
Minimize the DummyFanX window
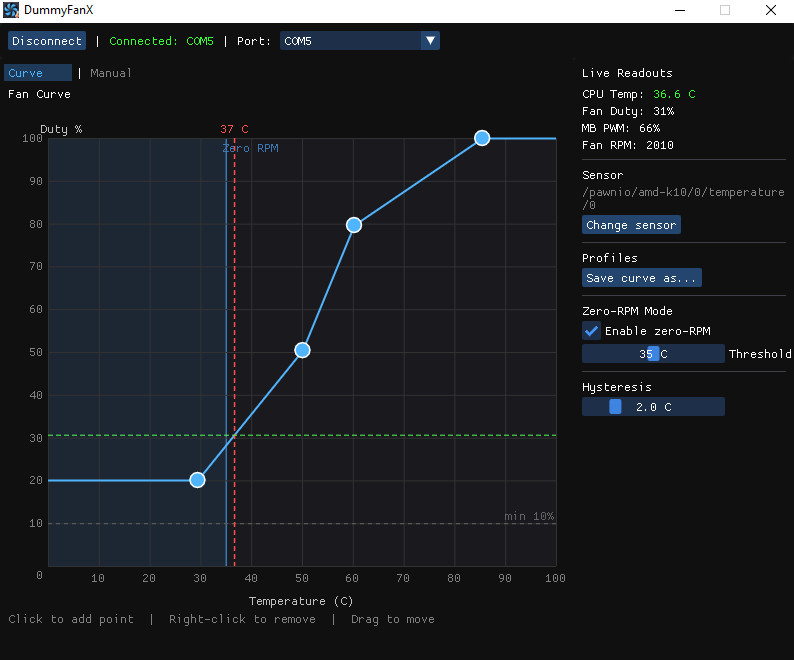click(680, 10)
